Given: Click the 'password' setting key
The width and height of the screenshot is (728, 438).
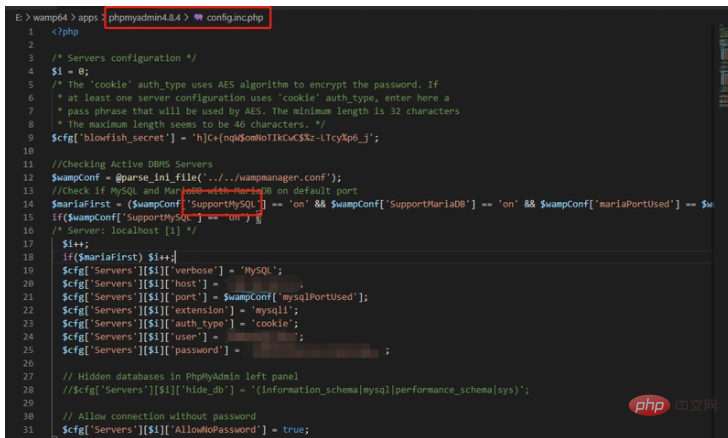Looking at the screenshot, I should pyautogui.click(x=196, y=350).
